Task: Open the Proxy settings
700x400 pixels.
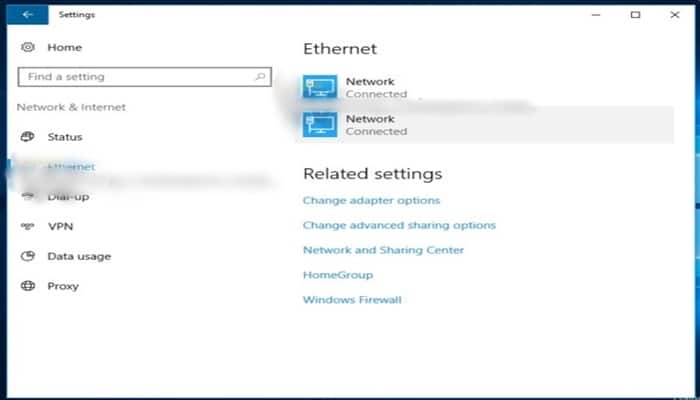Action: tap(63, 286)
